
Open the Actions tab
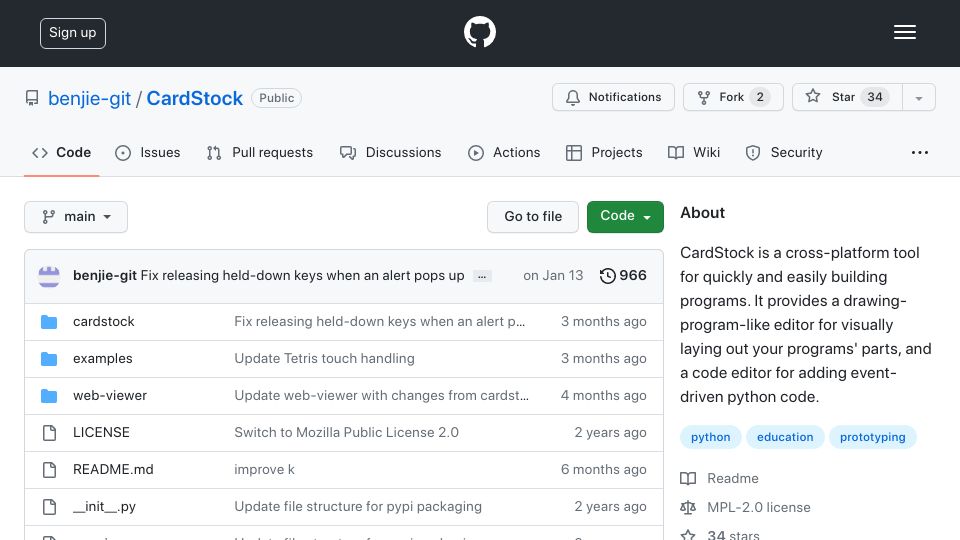504,153
